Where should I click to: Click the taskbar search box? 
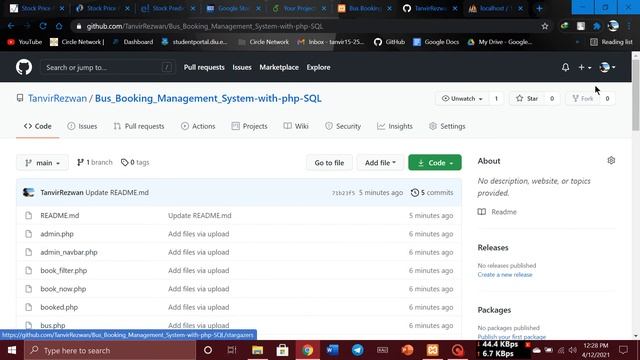[110, 350]
